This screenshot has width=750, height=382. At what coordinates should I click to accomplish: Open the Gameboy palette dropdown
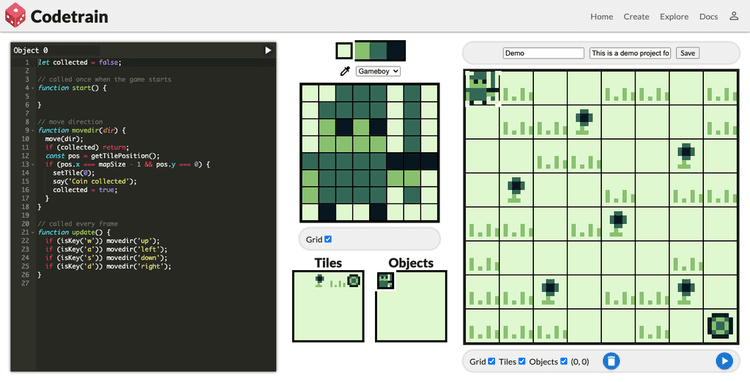click(x=378, y=71)
